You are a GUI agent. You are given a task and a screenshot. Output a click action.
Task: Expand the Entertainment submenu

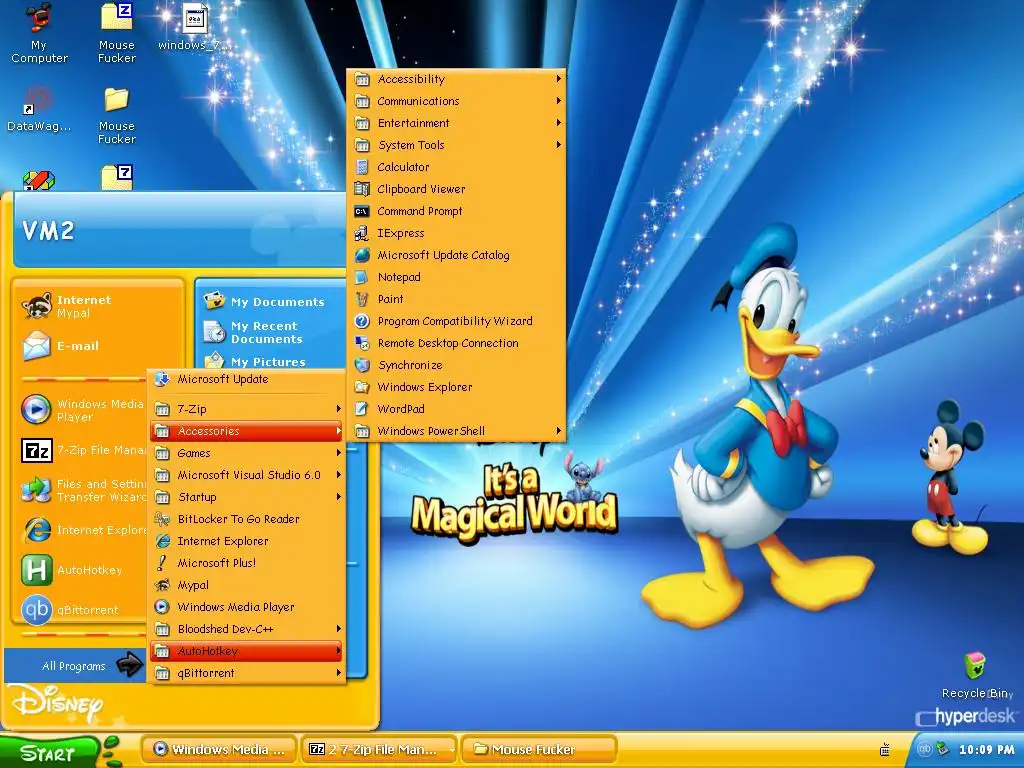(x=456, y=123)
